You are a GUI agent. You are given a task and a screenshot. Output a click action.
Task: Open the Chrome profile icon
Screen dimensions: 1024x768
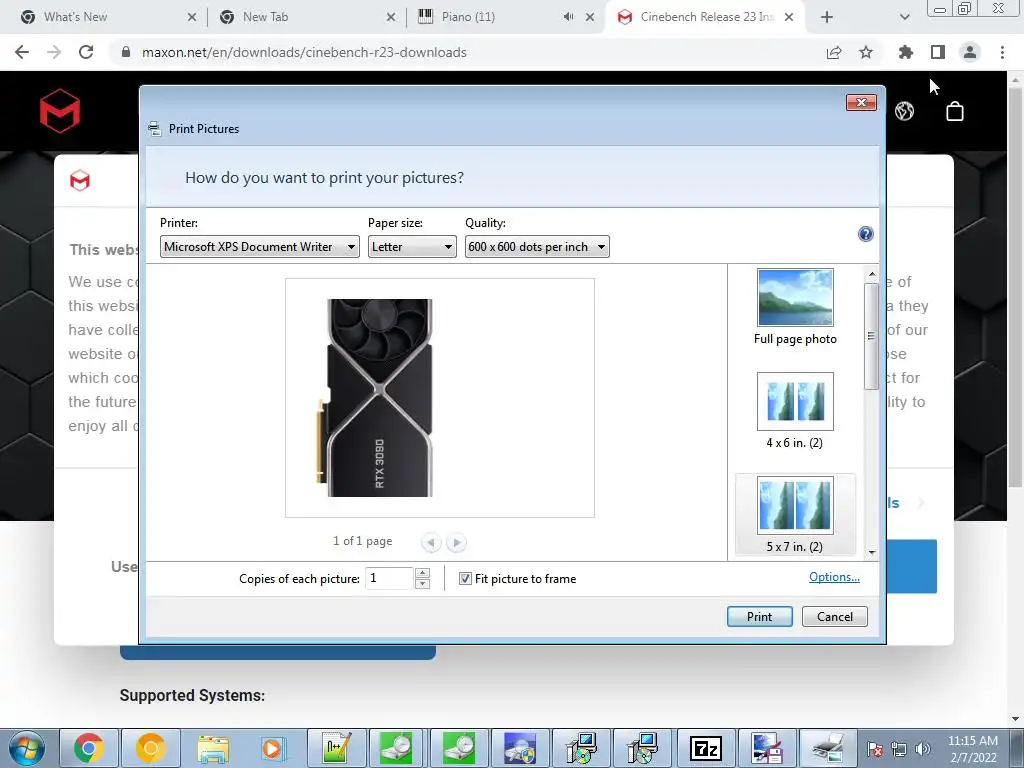pos(970,52)
